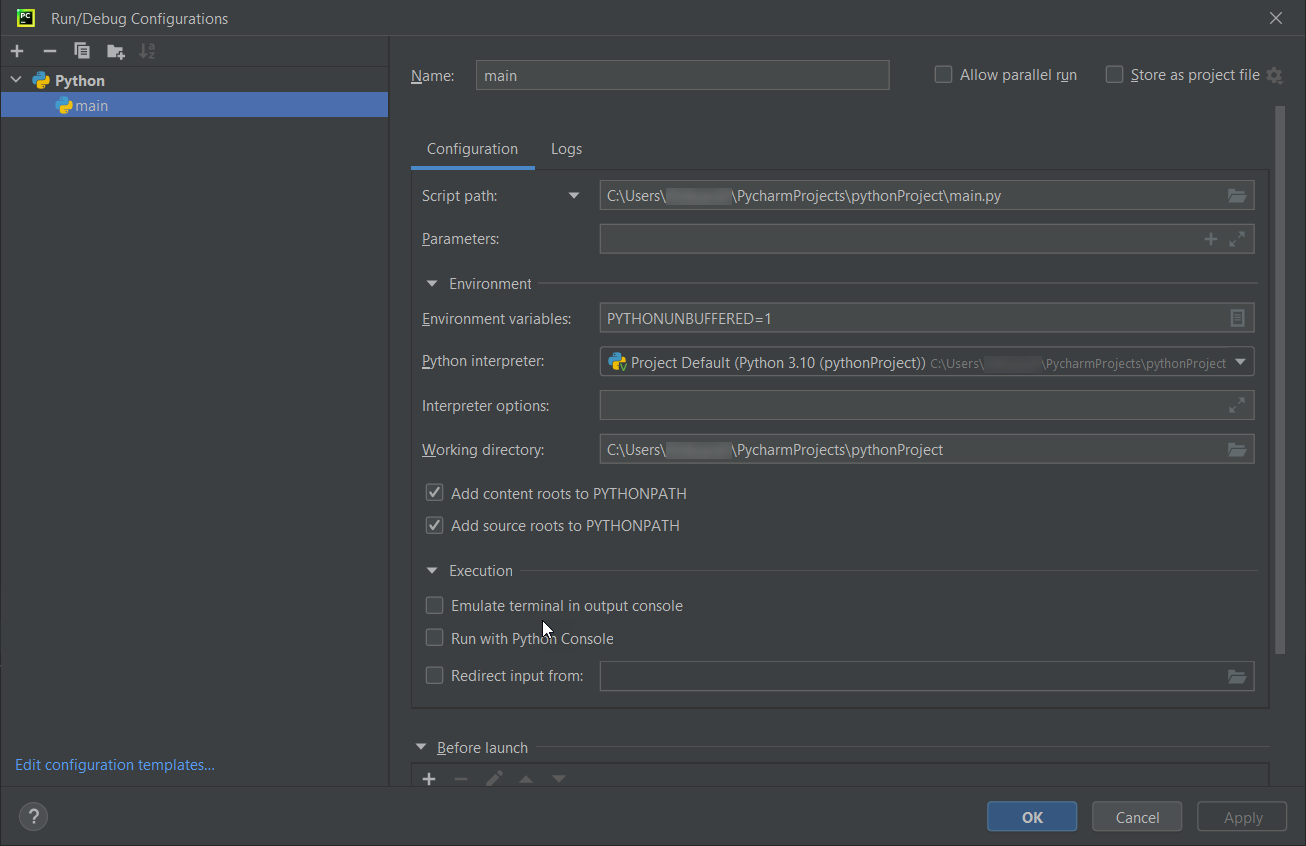Collapse the Before launch section
The width and height of the screenshot is (1306, 846).
(420, 748)
